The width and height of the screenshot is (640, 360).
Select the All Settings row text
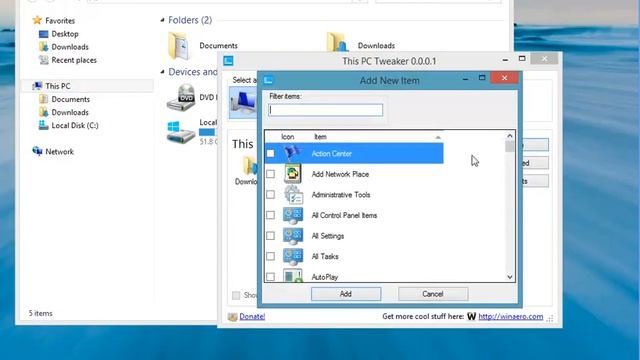(328, 236)
